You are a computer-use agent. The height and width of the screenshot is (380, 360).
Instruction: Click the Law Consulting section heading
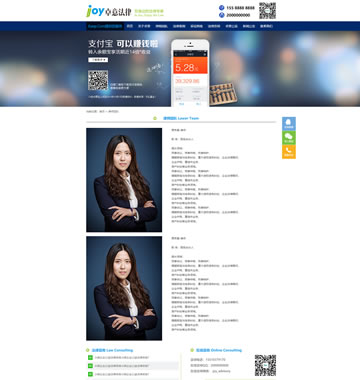pyautogui.click(x=112, y=350)
